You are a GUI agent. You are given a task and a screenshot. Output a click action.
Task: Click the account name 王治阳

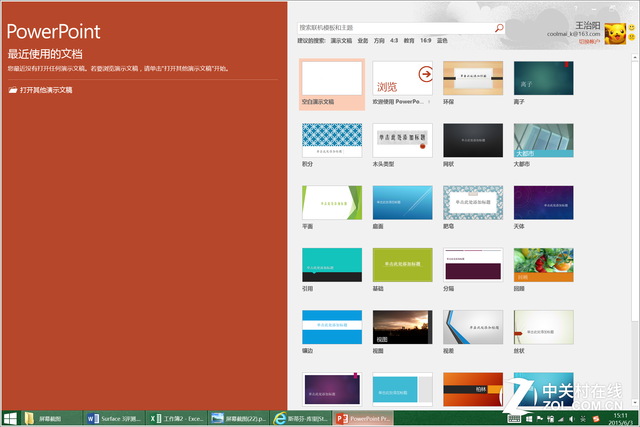(x=588, y=26)
